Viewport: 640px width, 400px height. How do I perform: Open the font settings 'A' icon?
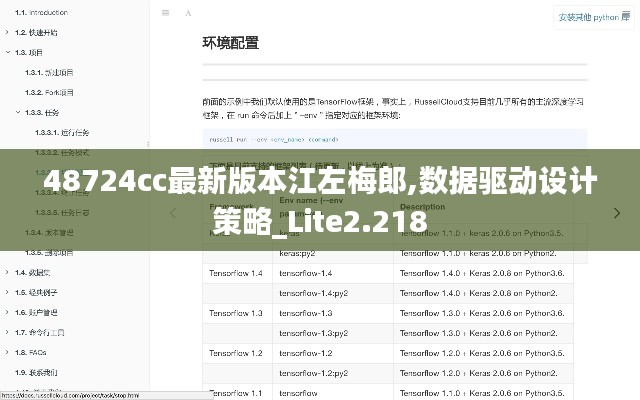[x=188, y=13]
